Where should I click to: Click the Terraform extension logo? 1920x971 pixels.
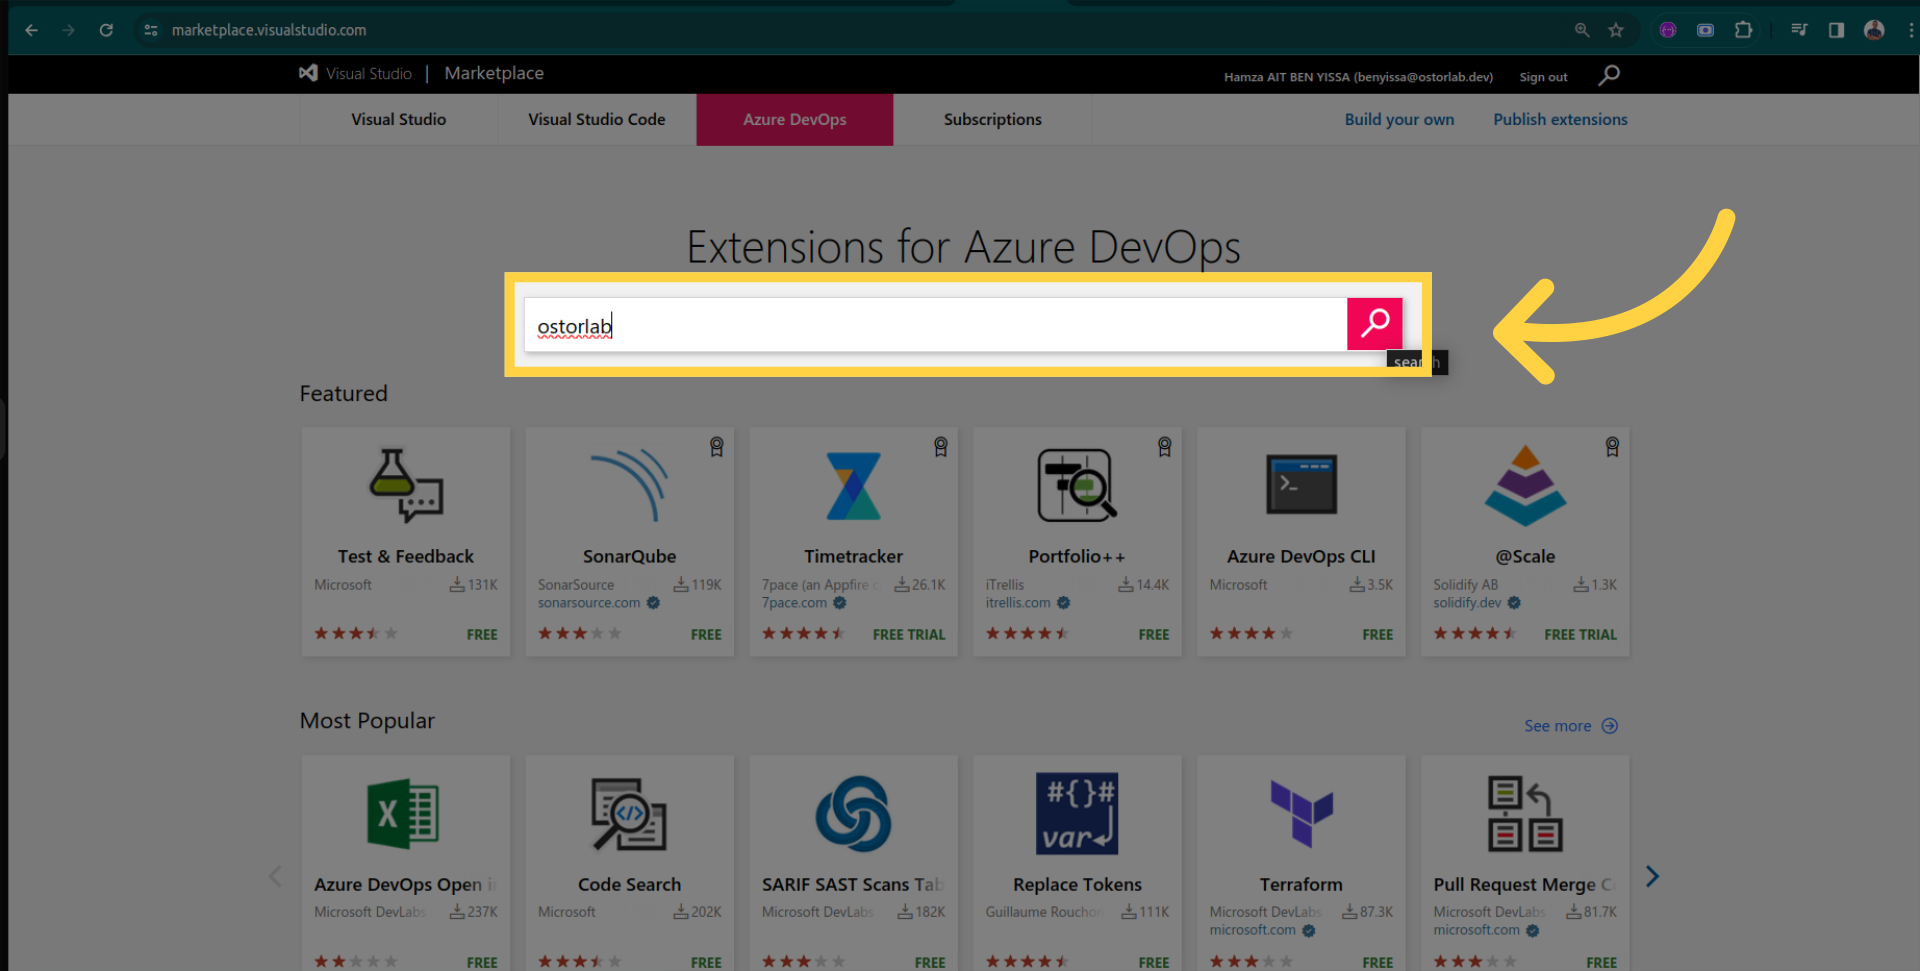pos(1300,813)
